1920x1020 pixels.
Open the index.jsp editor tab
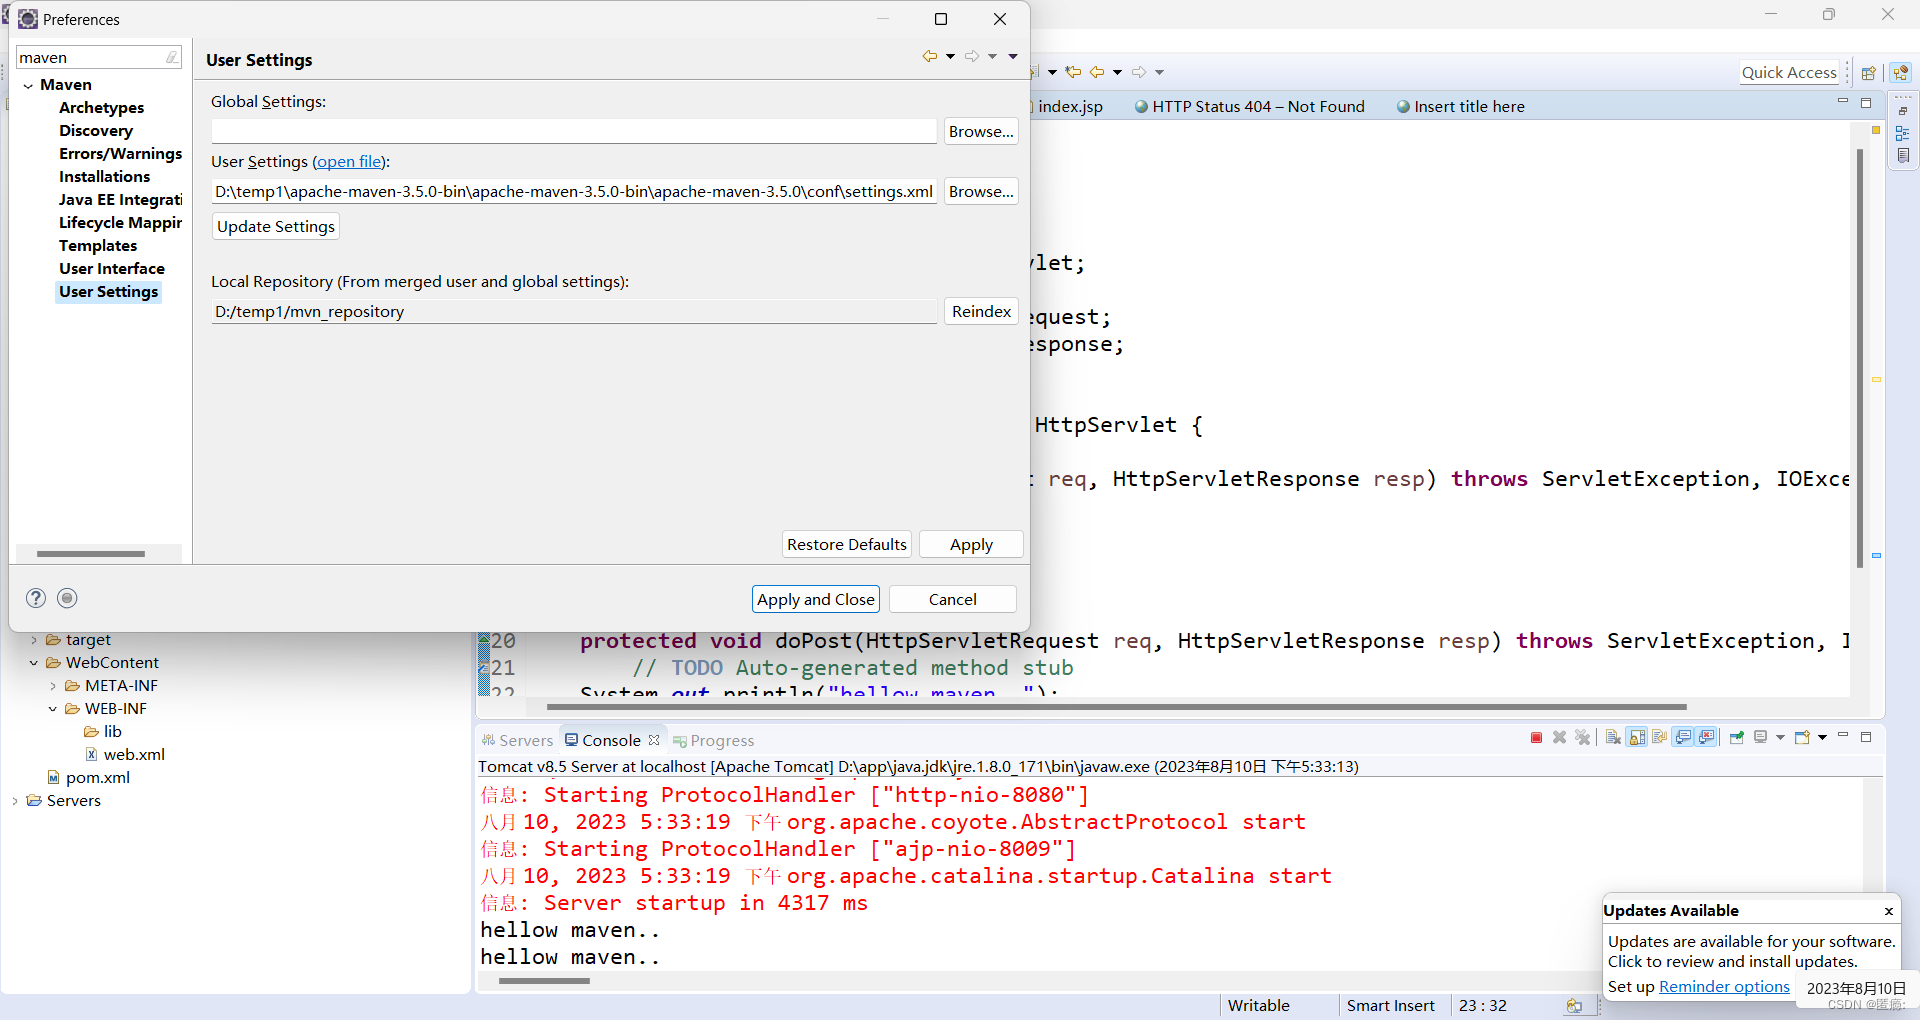(1070, 106)
